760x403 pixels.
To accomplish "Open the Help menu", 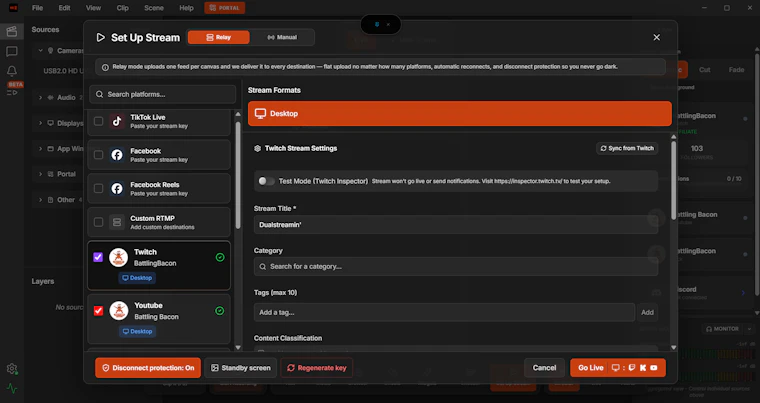I will pos(186,8).
